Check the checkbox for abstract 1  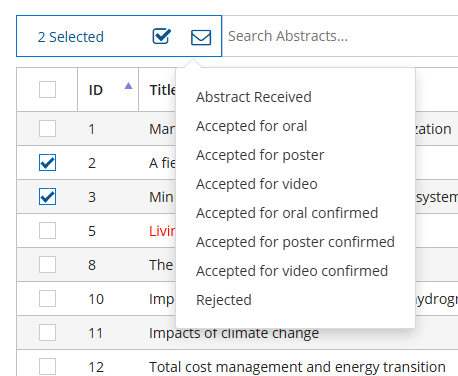[x=47, y=129]
